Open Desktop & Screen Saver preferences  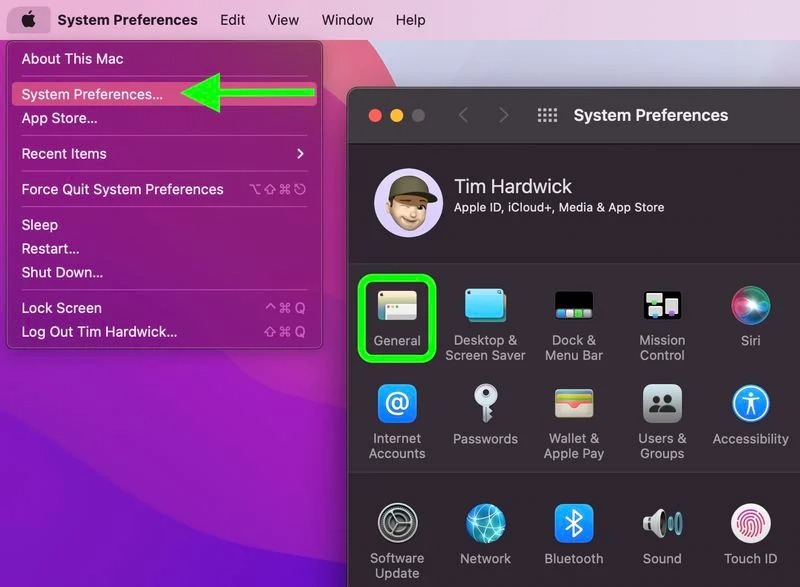(485, 324)
